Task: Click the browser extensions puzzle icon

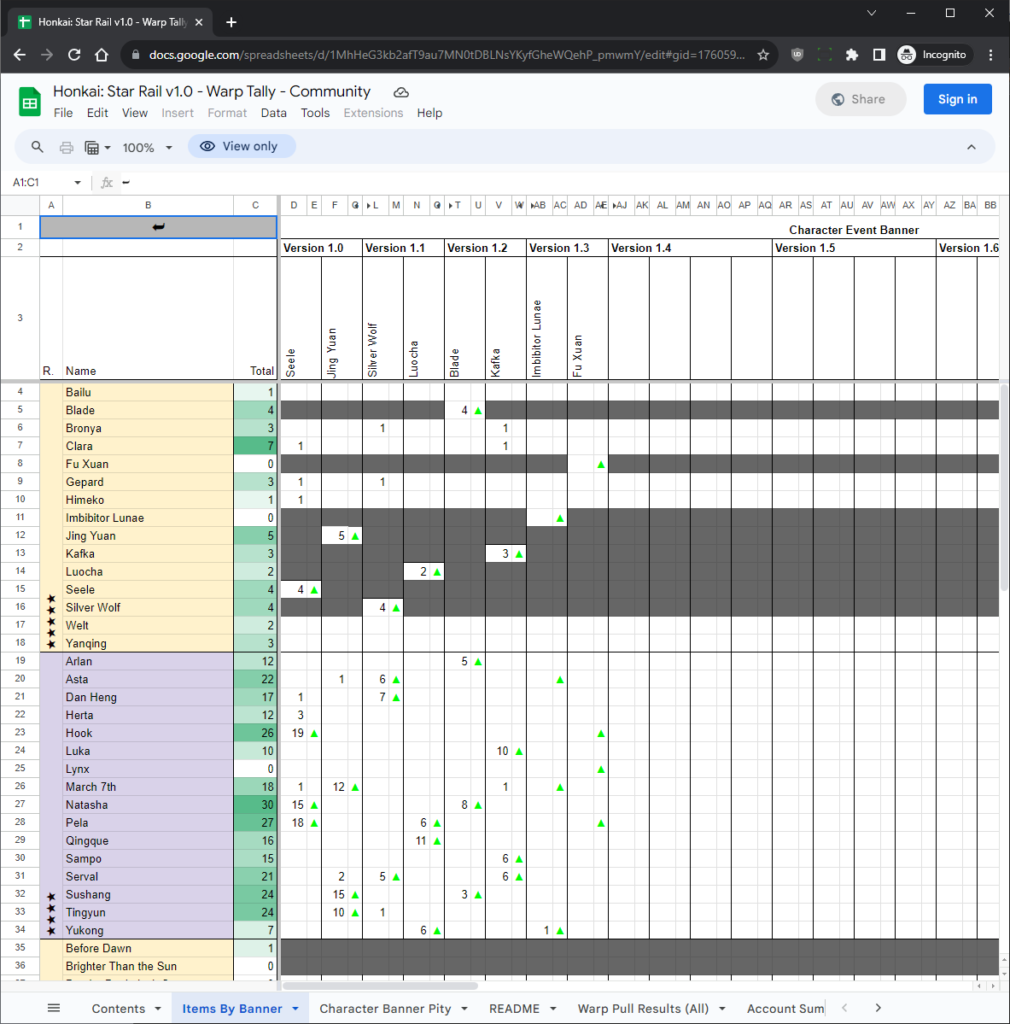Action: 851,55
